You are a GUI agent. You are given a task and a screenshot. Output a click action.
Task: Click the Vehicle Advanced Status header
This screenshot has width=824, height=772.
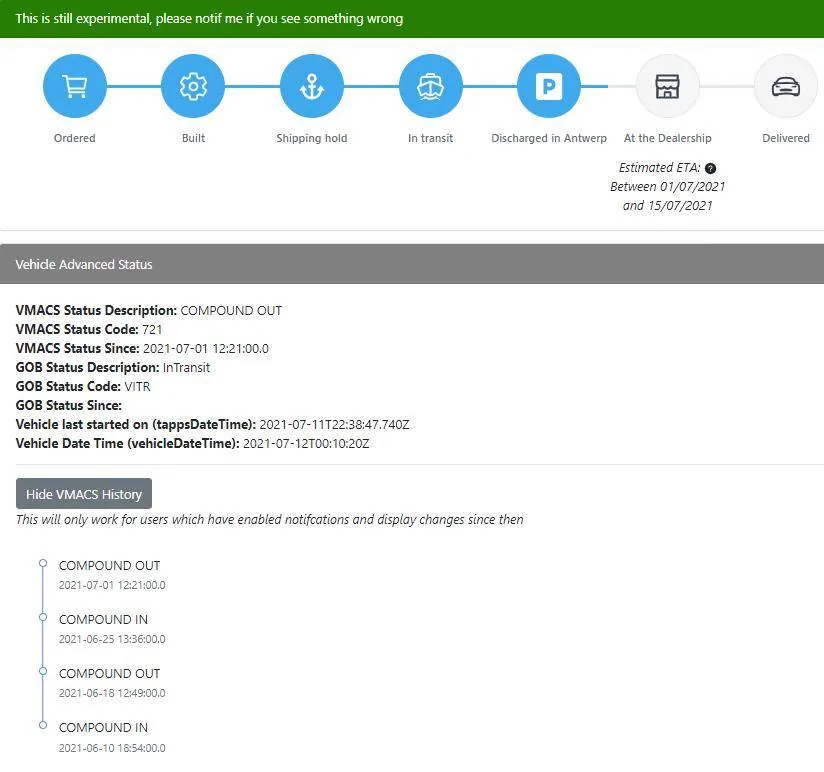point(412,264)
